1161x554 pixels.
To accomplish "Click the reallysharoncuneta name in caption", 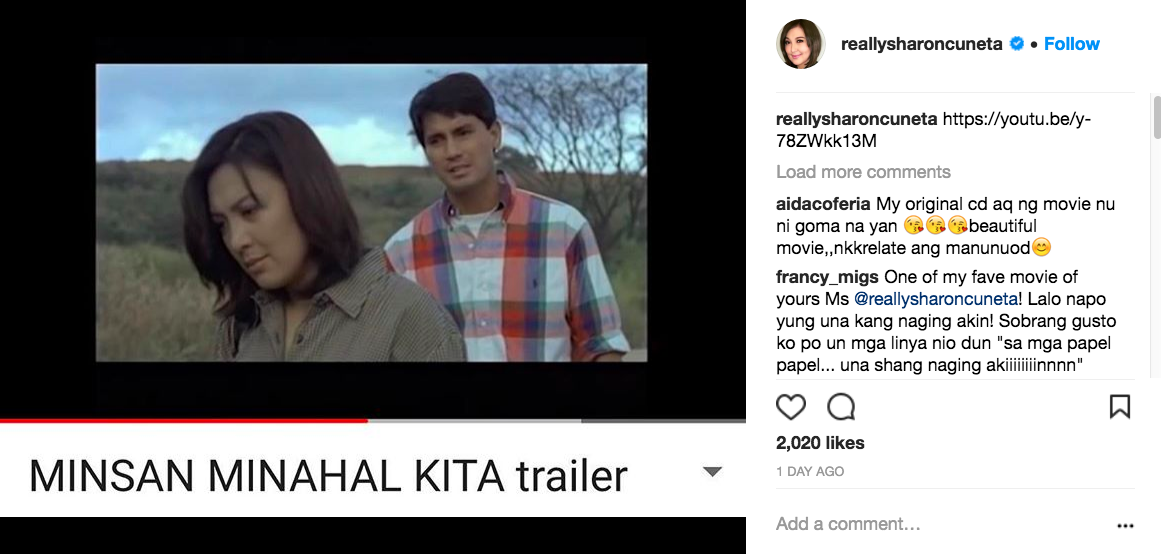I will 857,119.
